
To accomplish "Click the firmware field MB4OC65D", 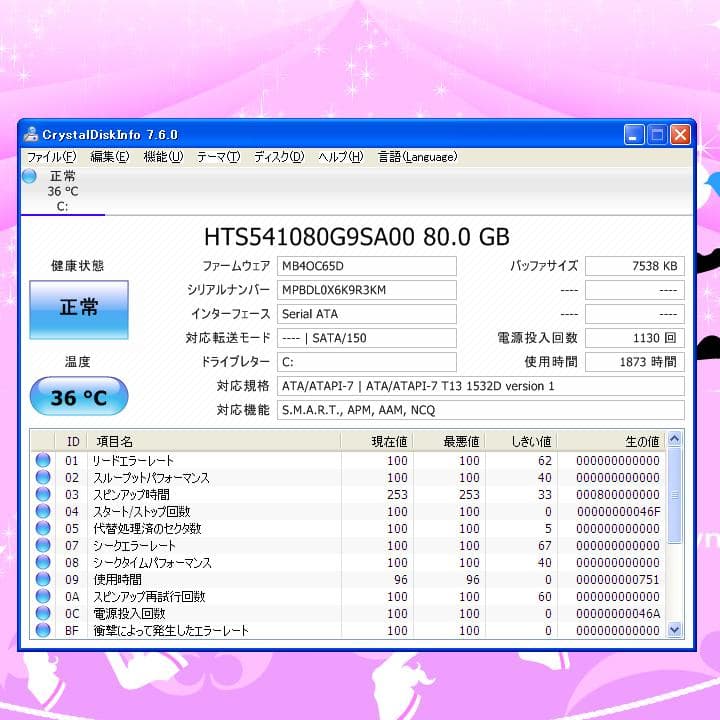I will 367,266.
